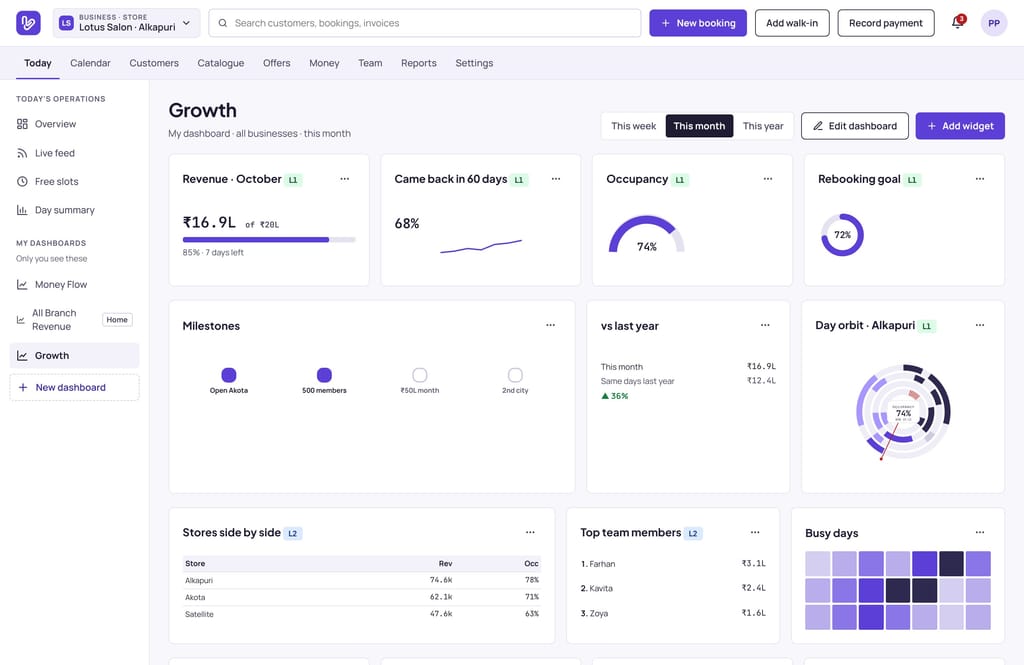Click Add walk-in button
1024x665 pixels.
(x=792, y=23)
